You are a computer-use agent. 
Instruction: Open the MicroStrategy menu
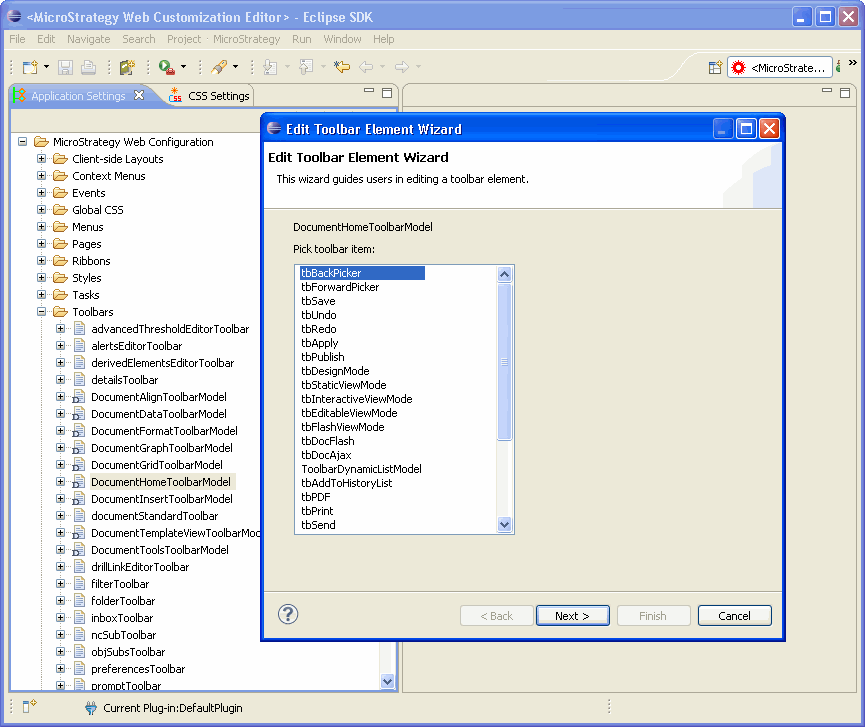click(247, 39)
